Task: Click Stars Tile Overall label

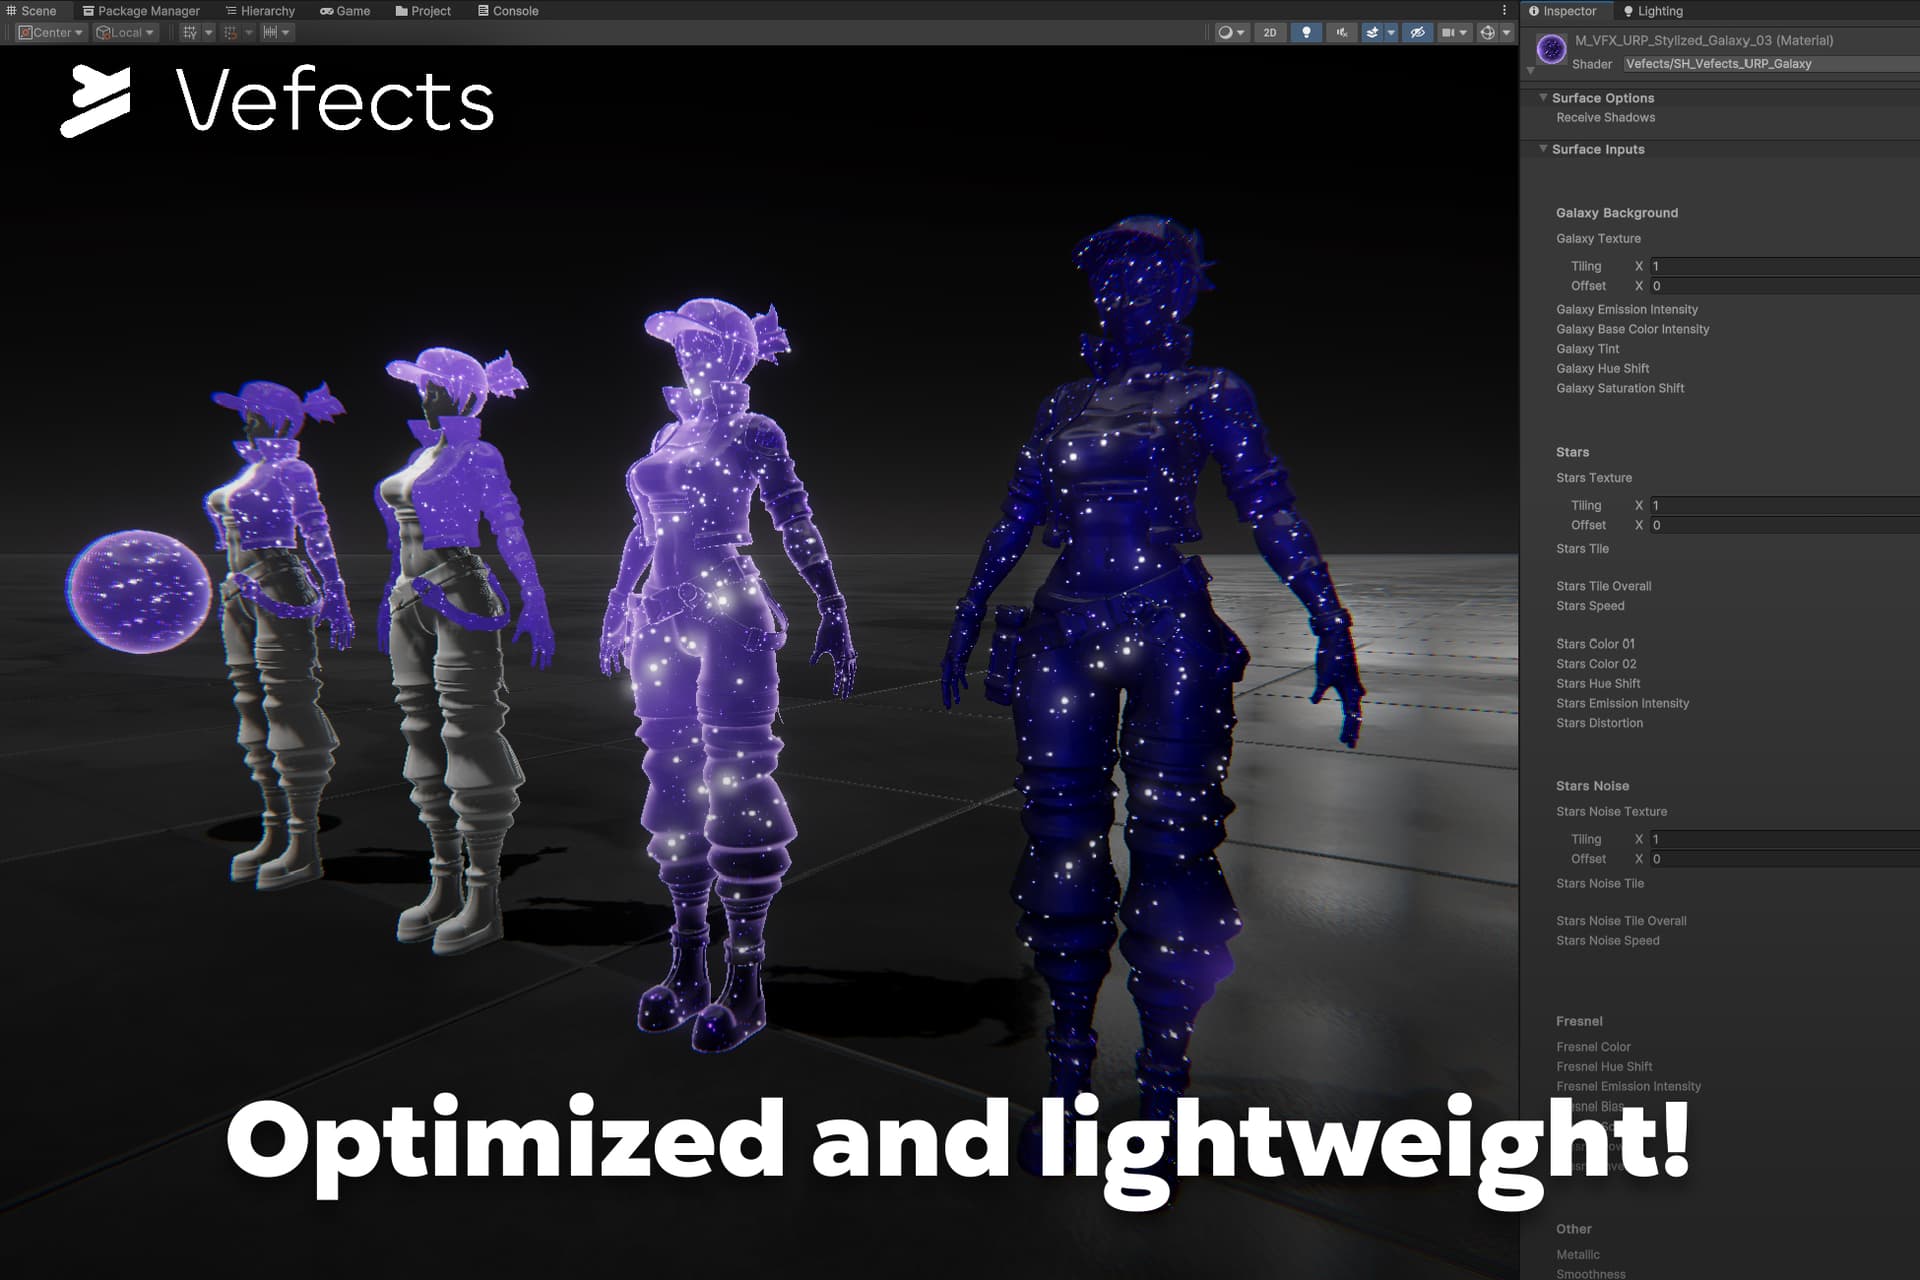Action: 1603,586
